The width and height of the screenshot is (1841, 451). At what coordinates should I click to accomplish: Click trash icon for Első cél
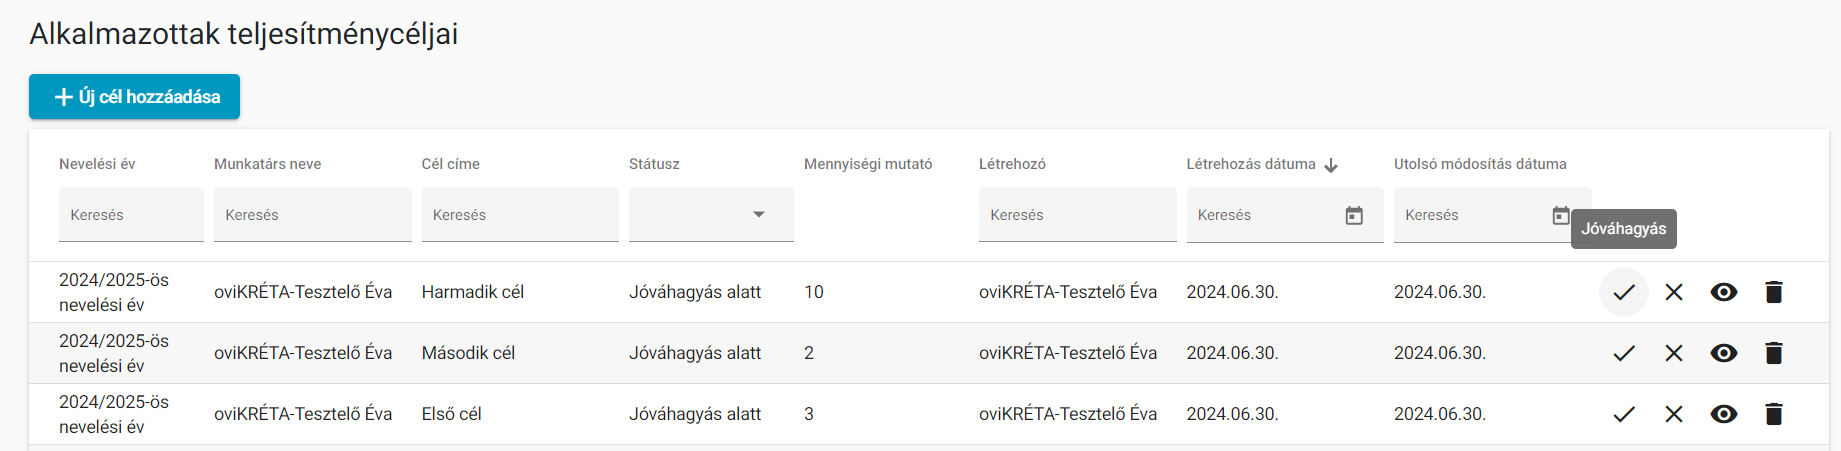[x=1773, y=414]
